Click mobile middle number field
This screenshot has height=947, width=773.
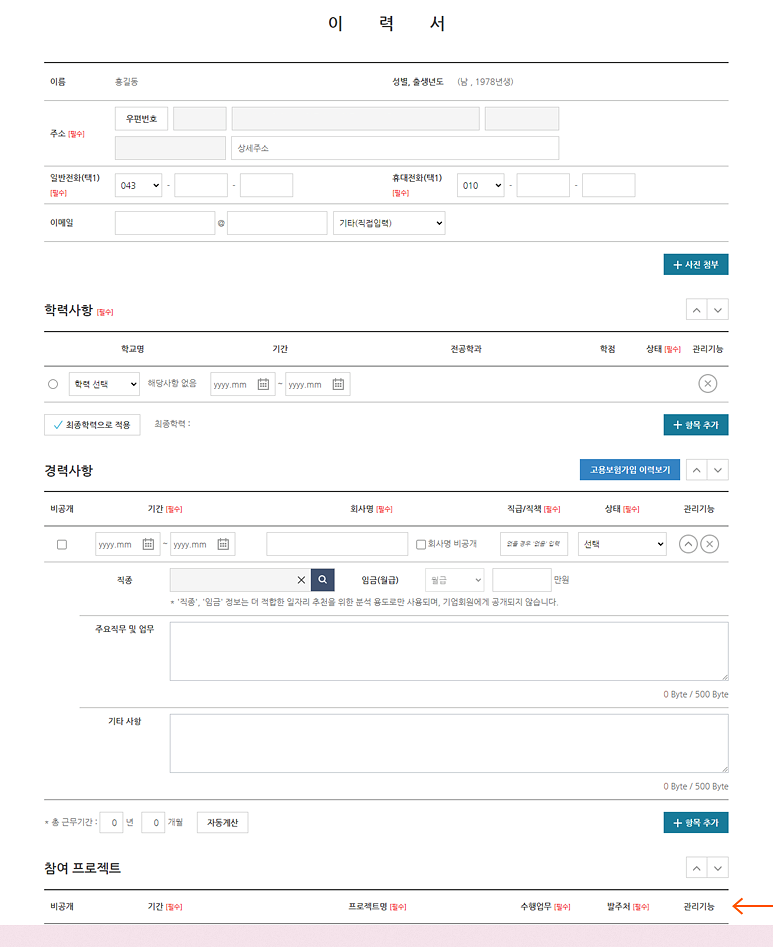(544, 185)
